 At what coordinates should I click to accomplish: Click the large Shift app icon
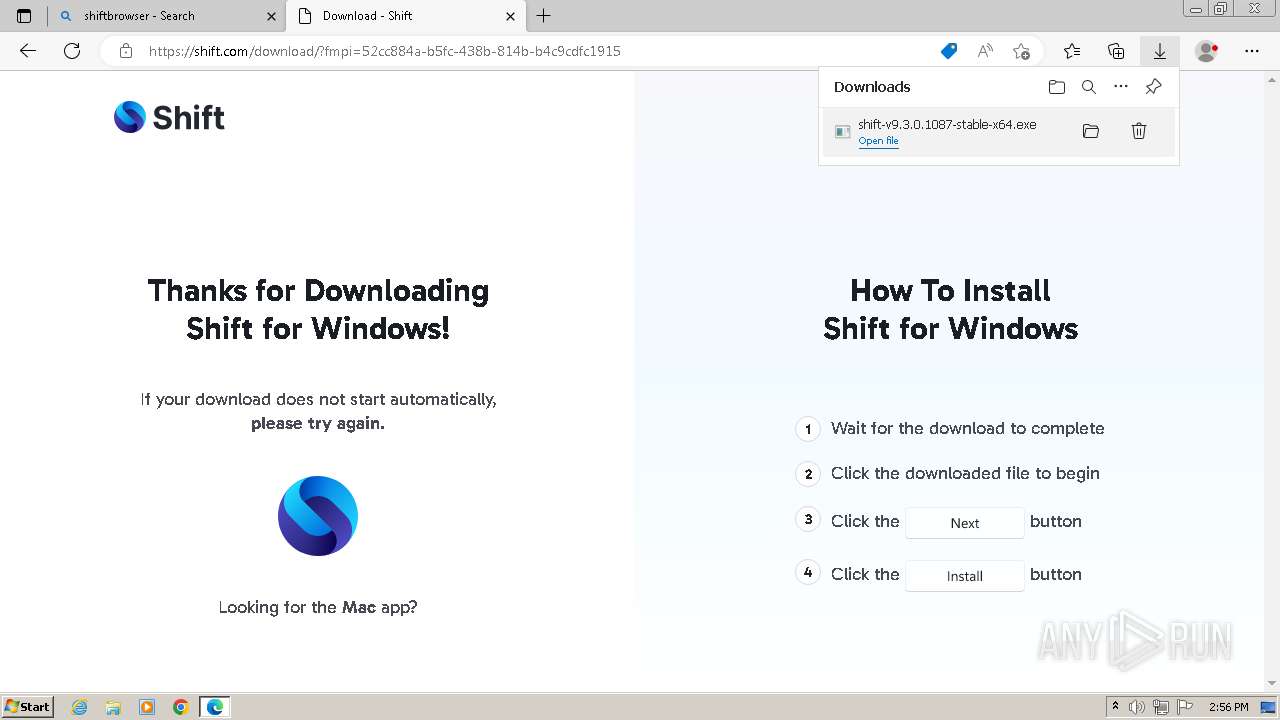click(x=318, y=516)
